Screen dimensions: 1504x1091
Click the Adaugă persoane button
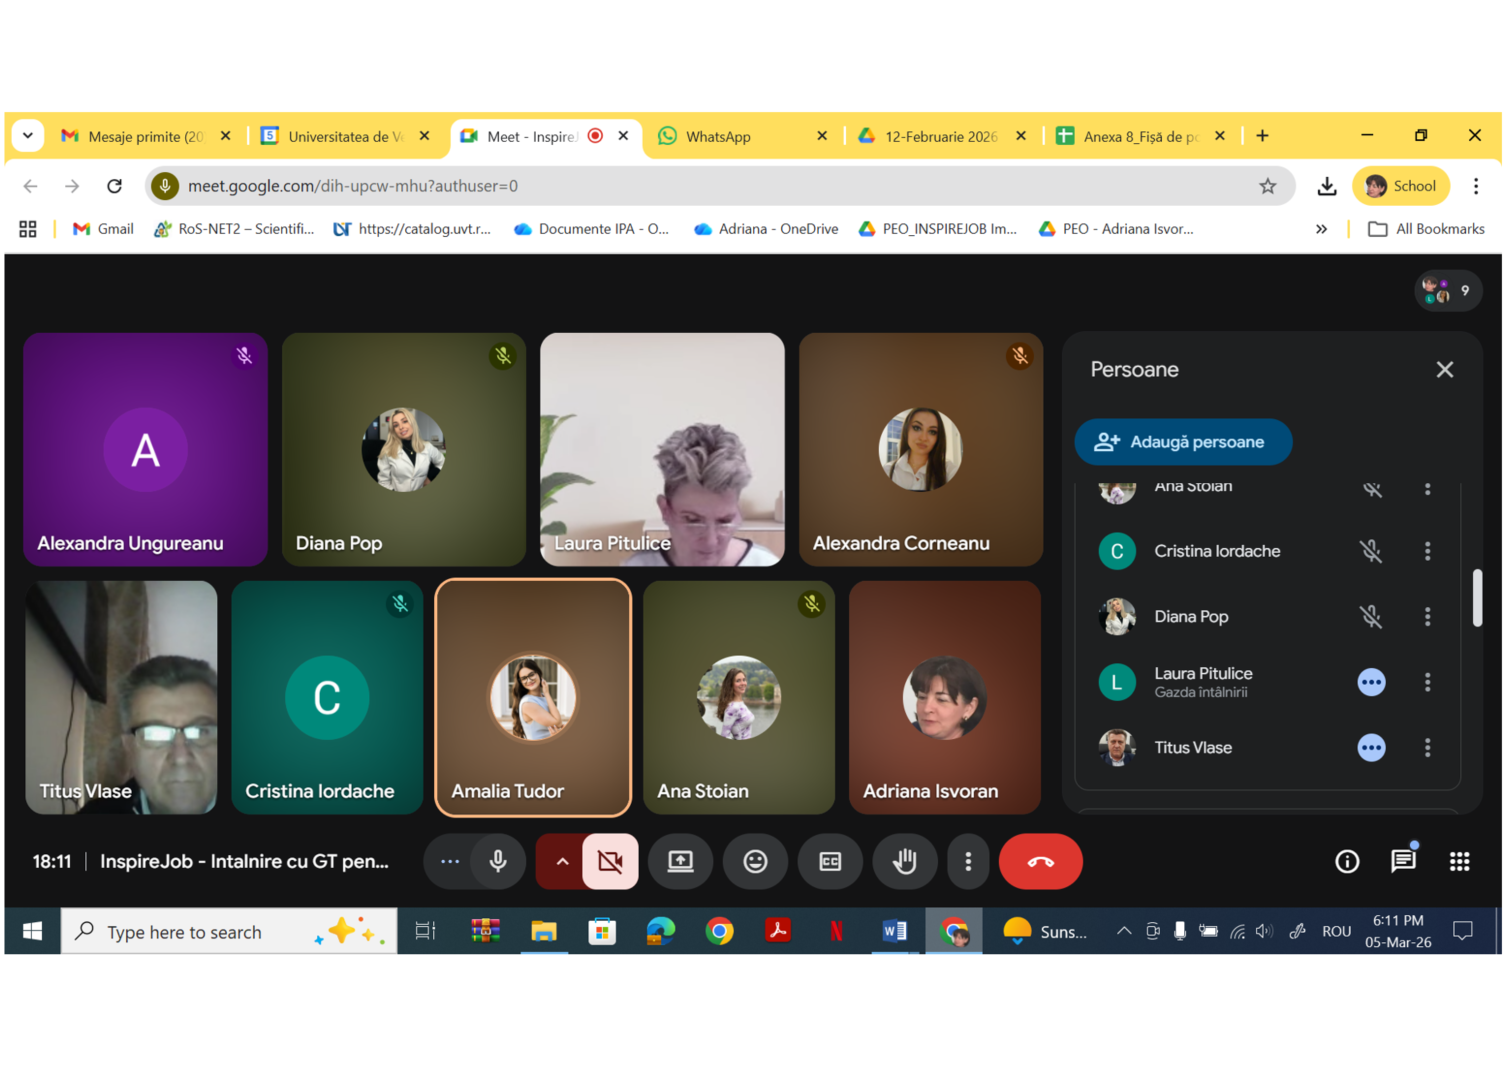(1183, 442)
